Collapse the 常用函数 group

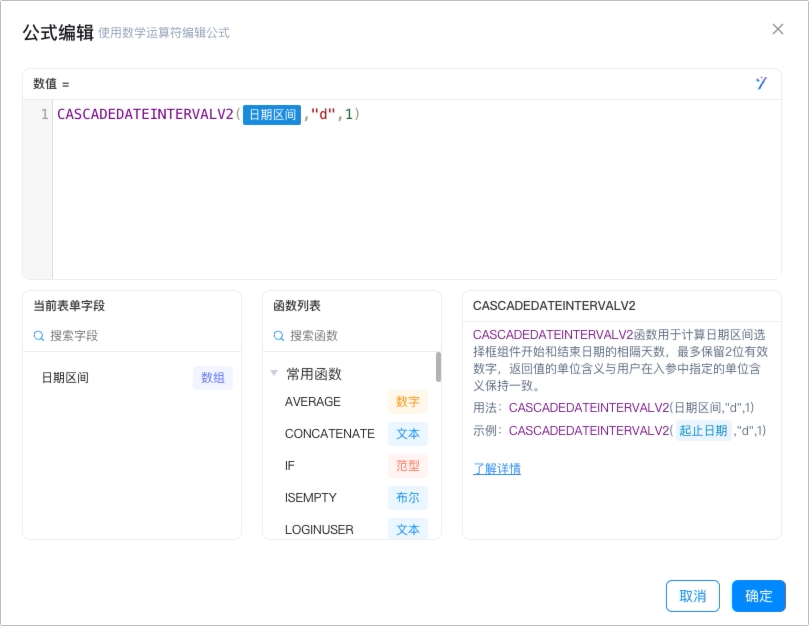click(x=274, y=373)
